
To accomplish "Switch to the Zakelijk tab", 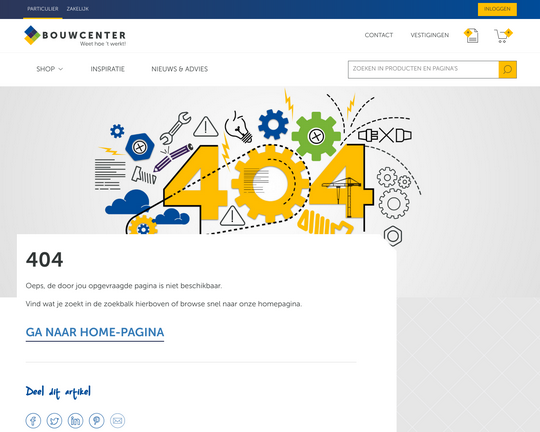I will click(77, 9).
